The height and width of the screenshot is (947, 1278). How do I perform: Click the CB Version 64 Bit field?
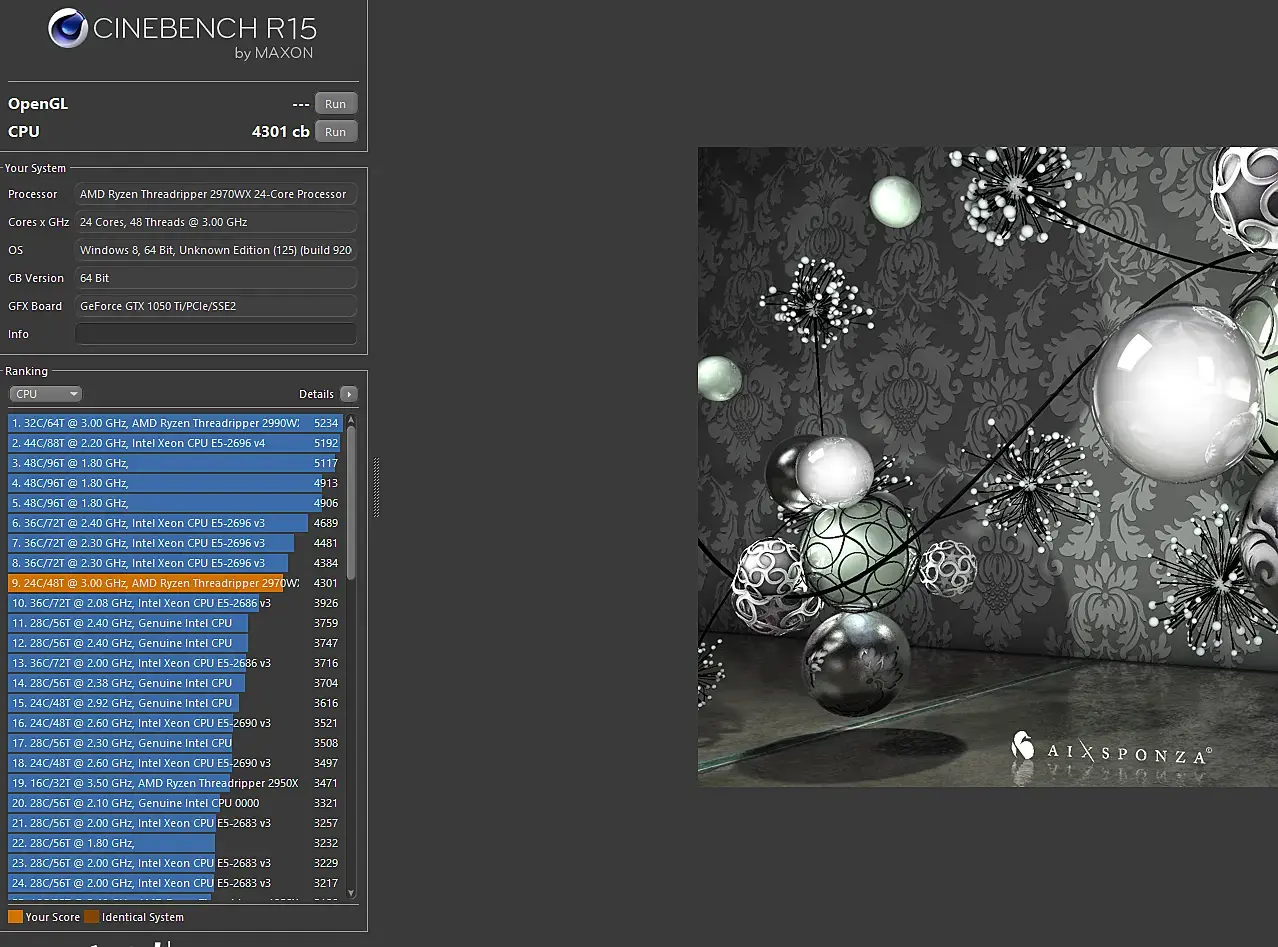[x=216, y=278]
